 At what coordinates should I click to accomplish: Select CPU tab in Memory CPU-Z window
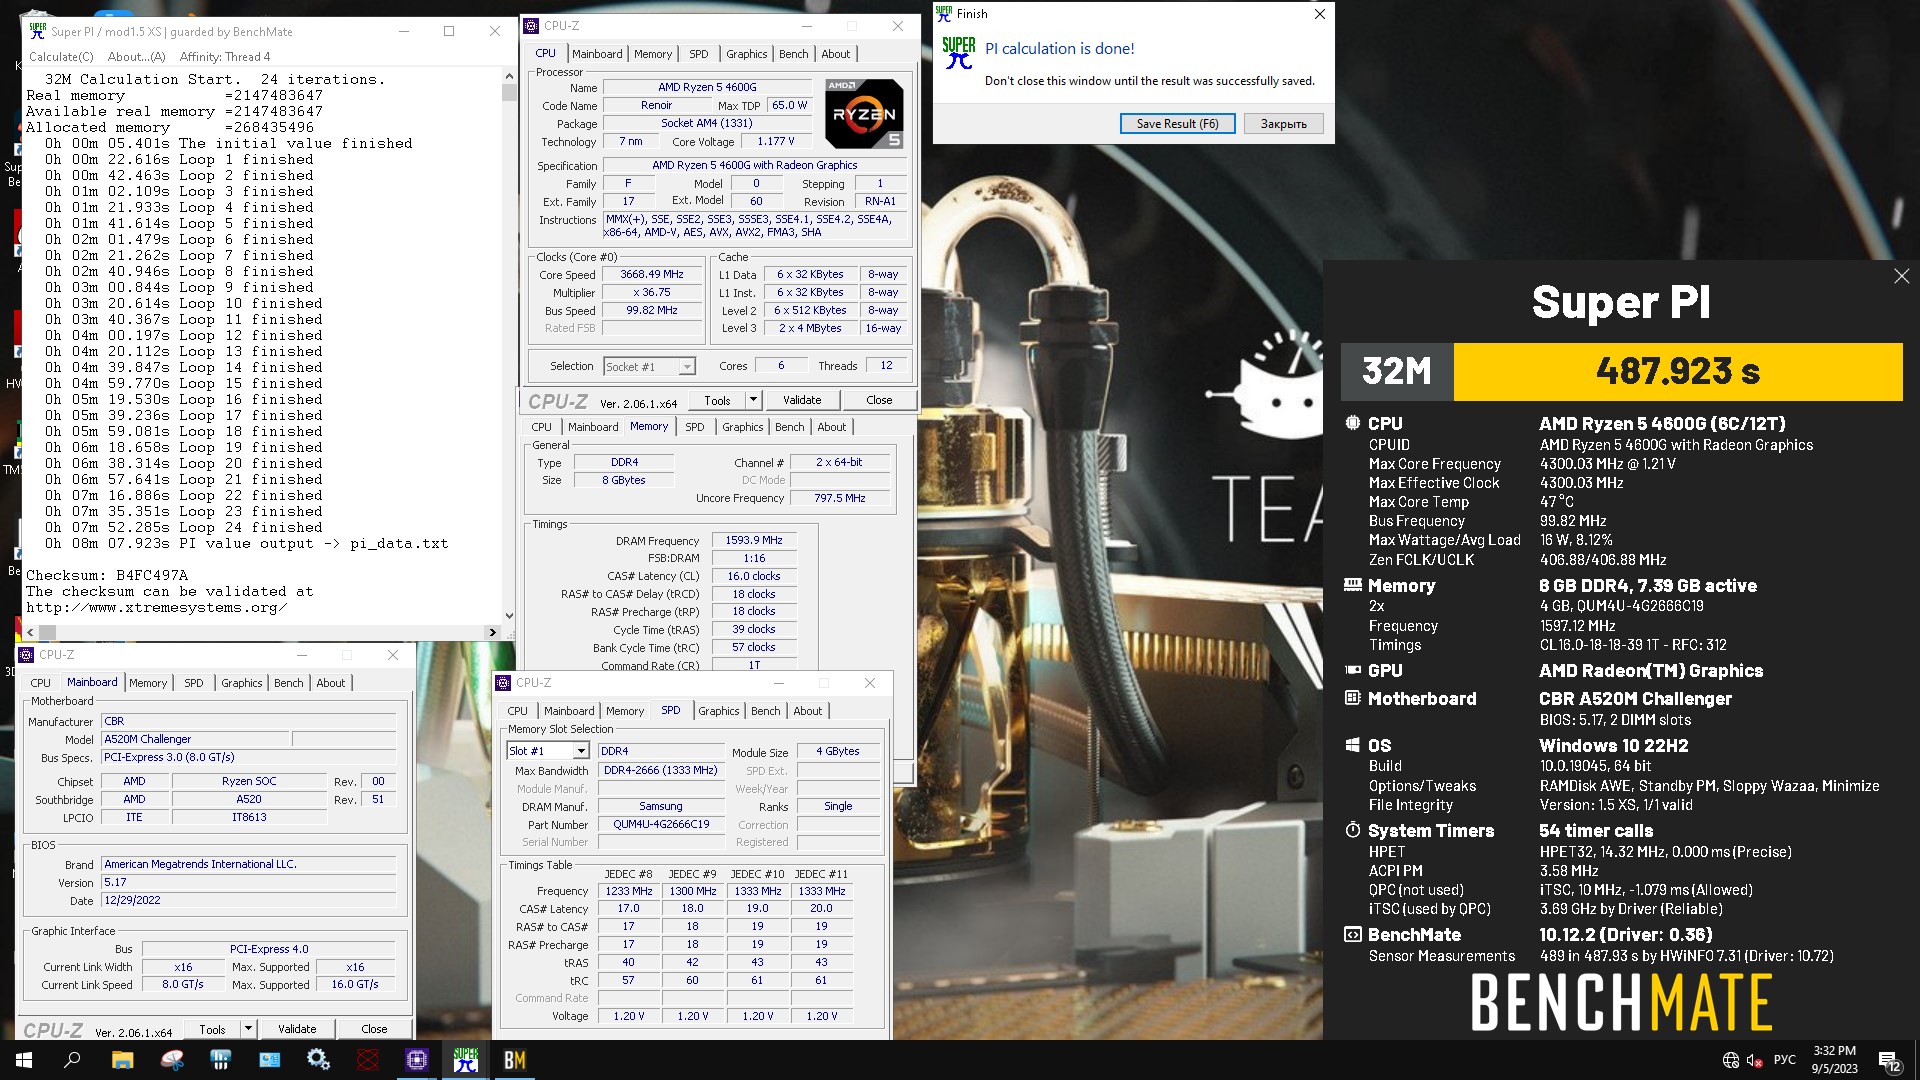click(541, 427)
